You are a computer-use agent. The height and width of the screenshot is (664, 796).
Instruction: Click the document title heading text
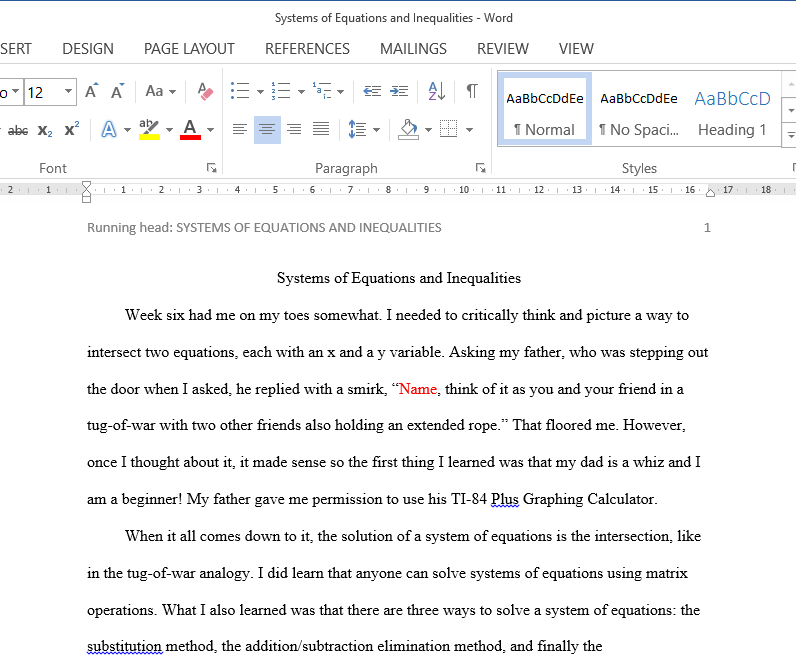click(399, 278)
